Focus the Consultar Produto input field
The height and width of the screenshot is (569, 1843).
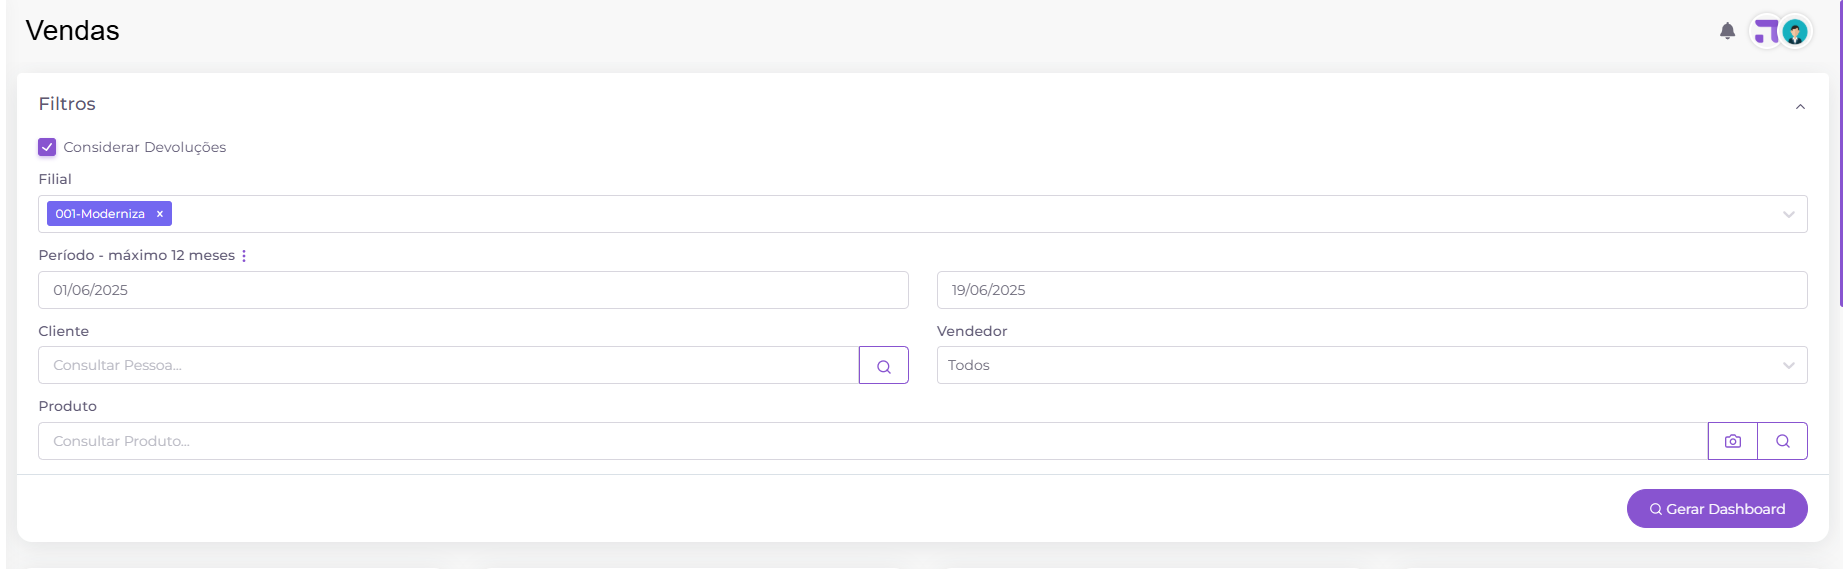pos(873,441)
